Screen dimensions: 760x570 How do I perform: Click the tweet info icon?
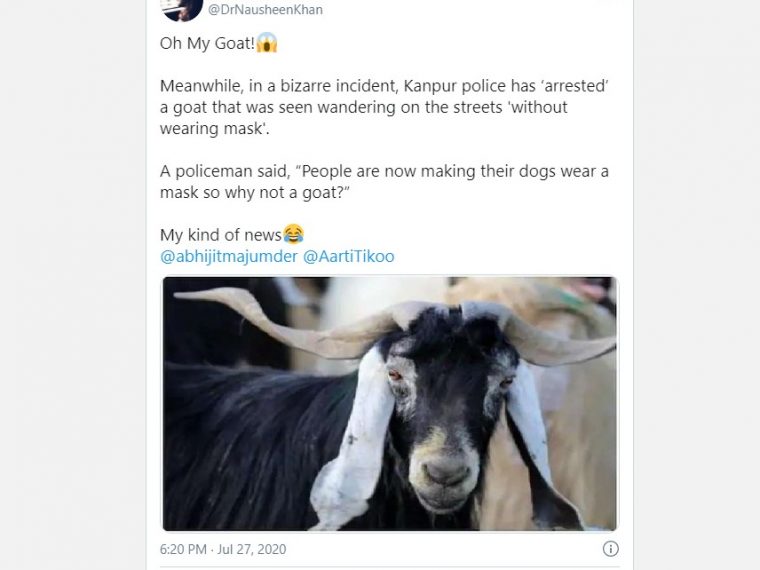610,549
